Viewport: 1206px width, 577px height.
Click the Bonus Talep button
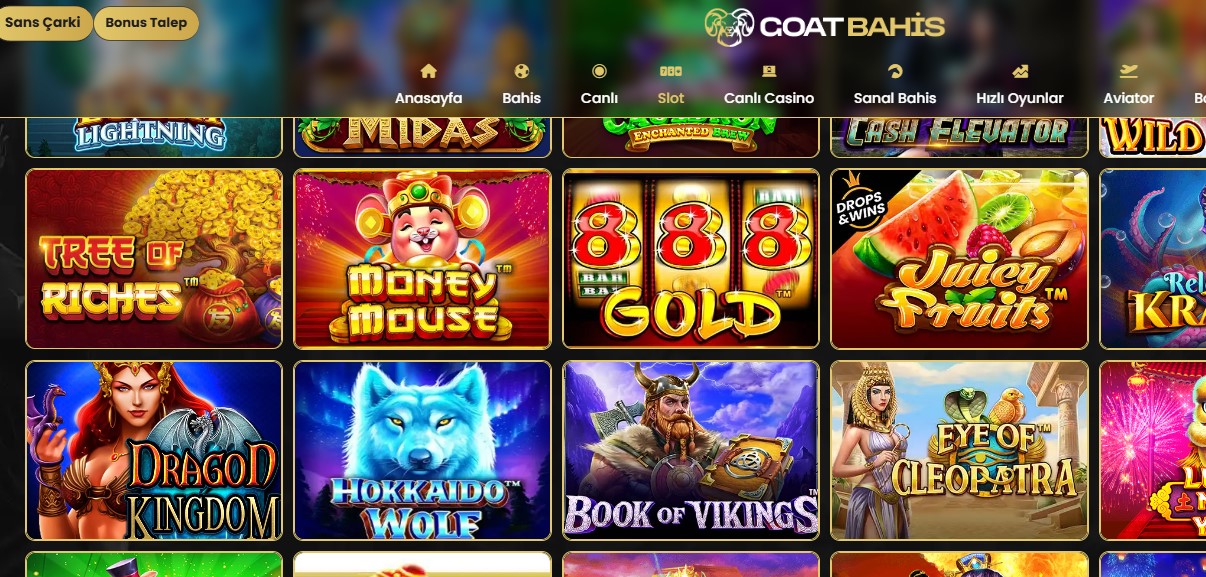click(x=146, y=23)
